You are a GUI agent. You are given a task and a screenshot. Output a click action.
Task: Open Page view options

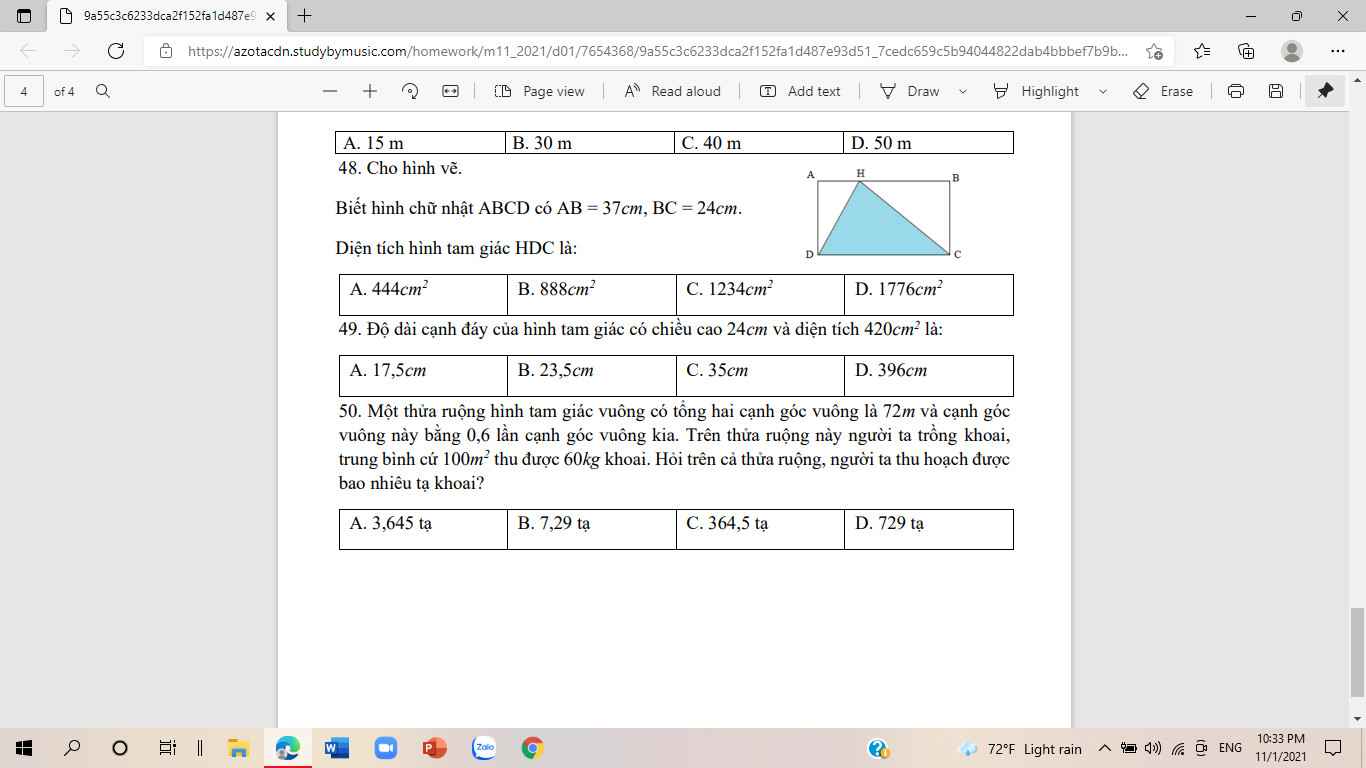click(540, 91)
